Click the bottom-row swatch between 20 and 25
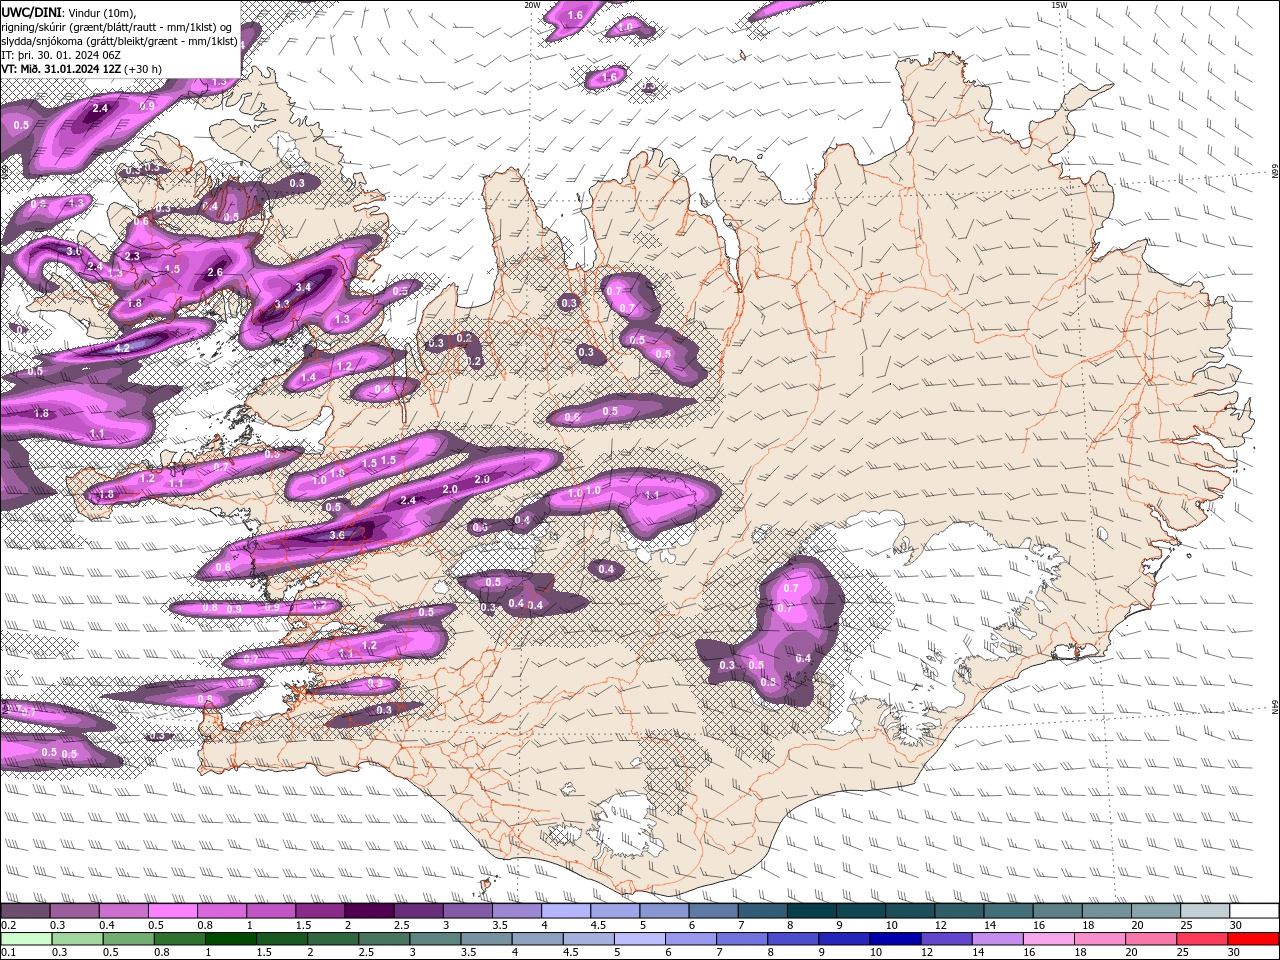This screenshot has width=1280, height=960. 1149,939
